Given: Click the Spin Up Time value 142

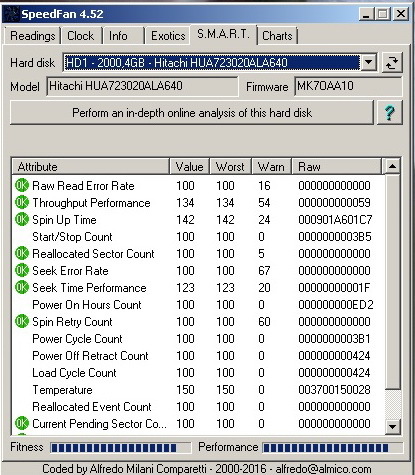Looking at the screenshot, I should click(x=185, y=220).
